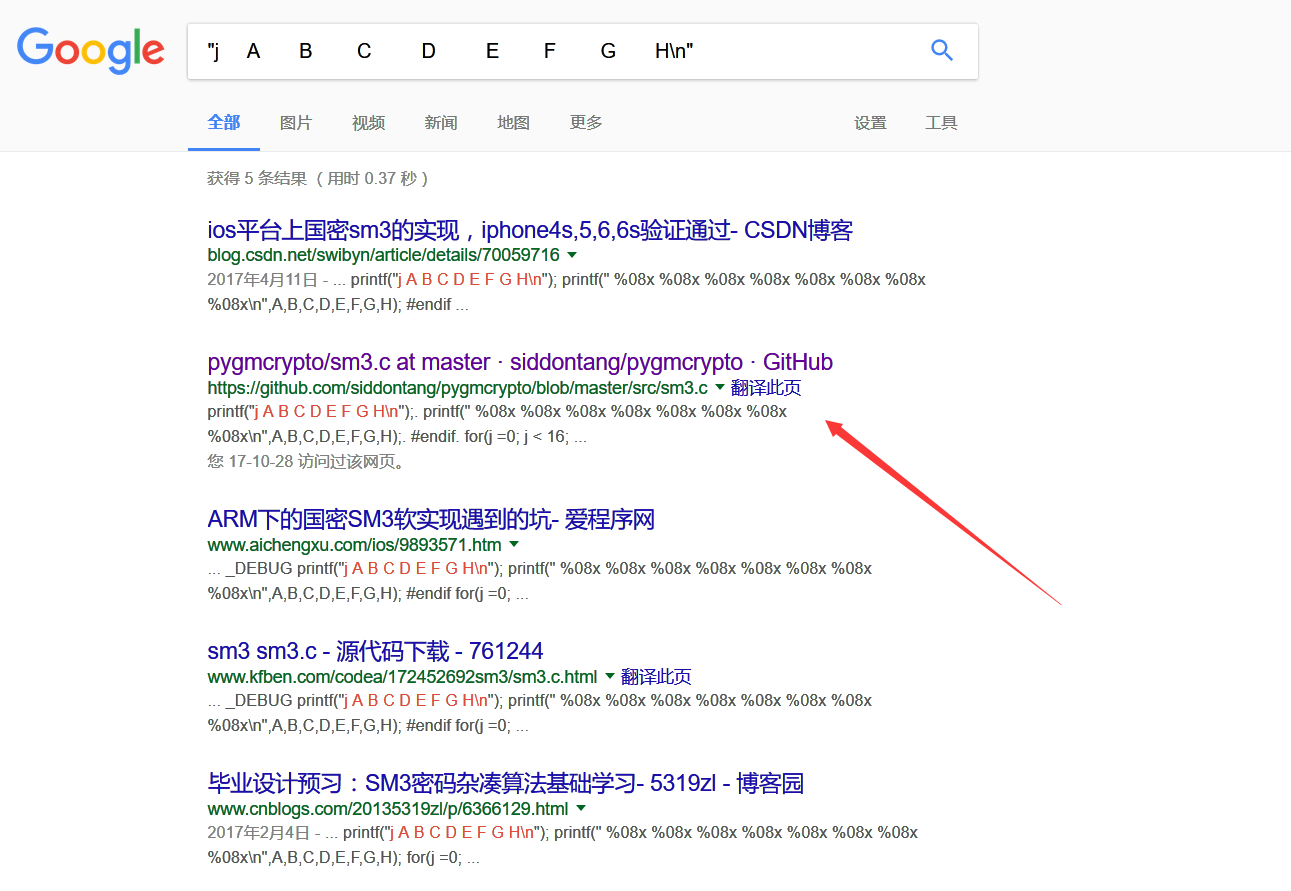The image size is (1291, 891).
Task: Switch to the 视频 tab
Action: (368, 123)
